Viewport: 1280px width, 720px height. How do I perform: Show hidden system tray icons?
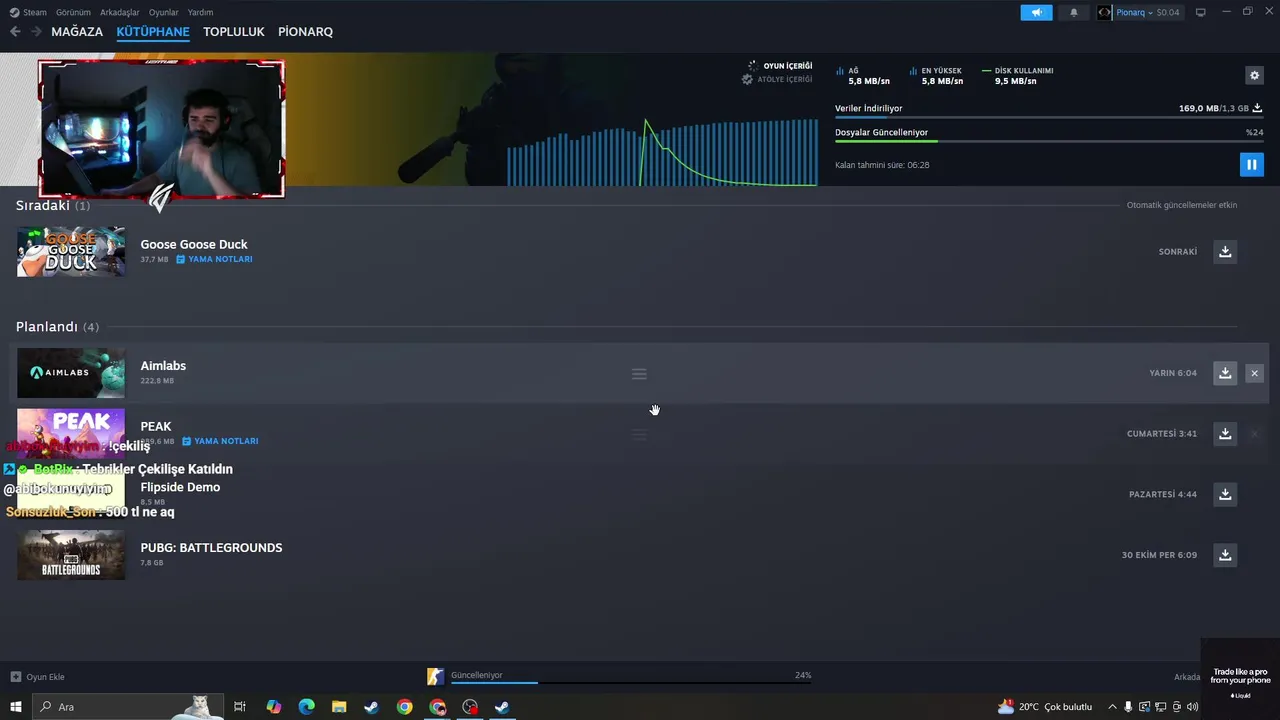pyautogui.click(x=1112, y=707)
